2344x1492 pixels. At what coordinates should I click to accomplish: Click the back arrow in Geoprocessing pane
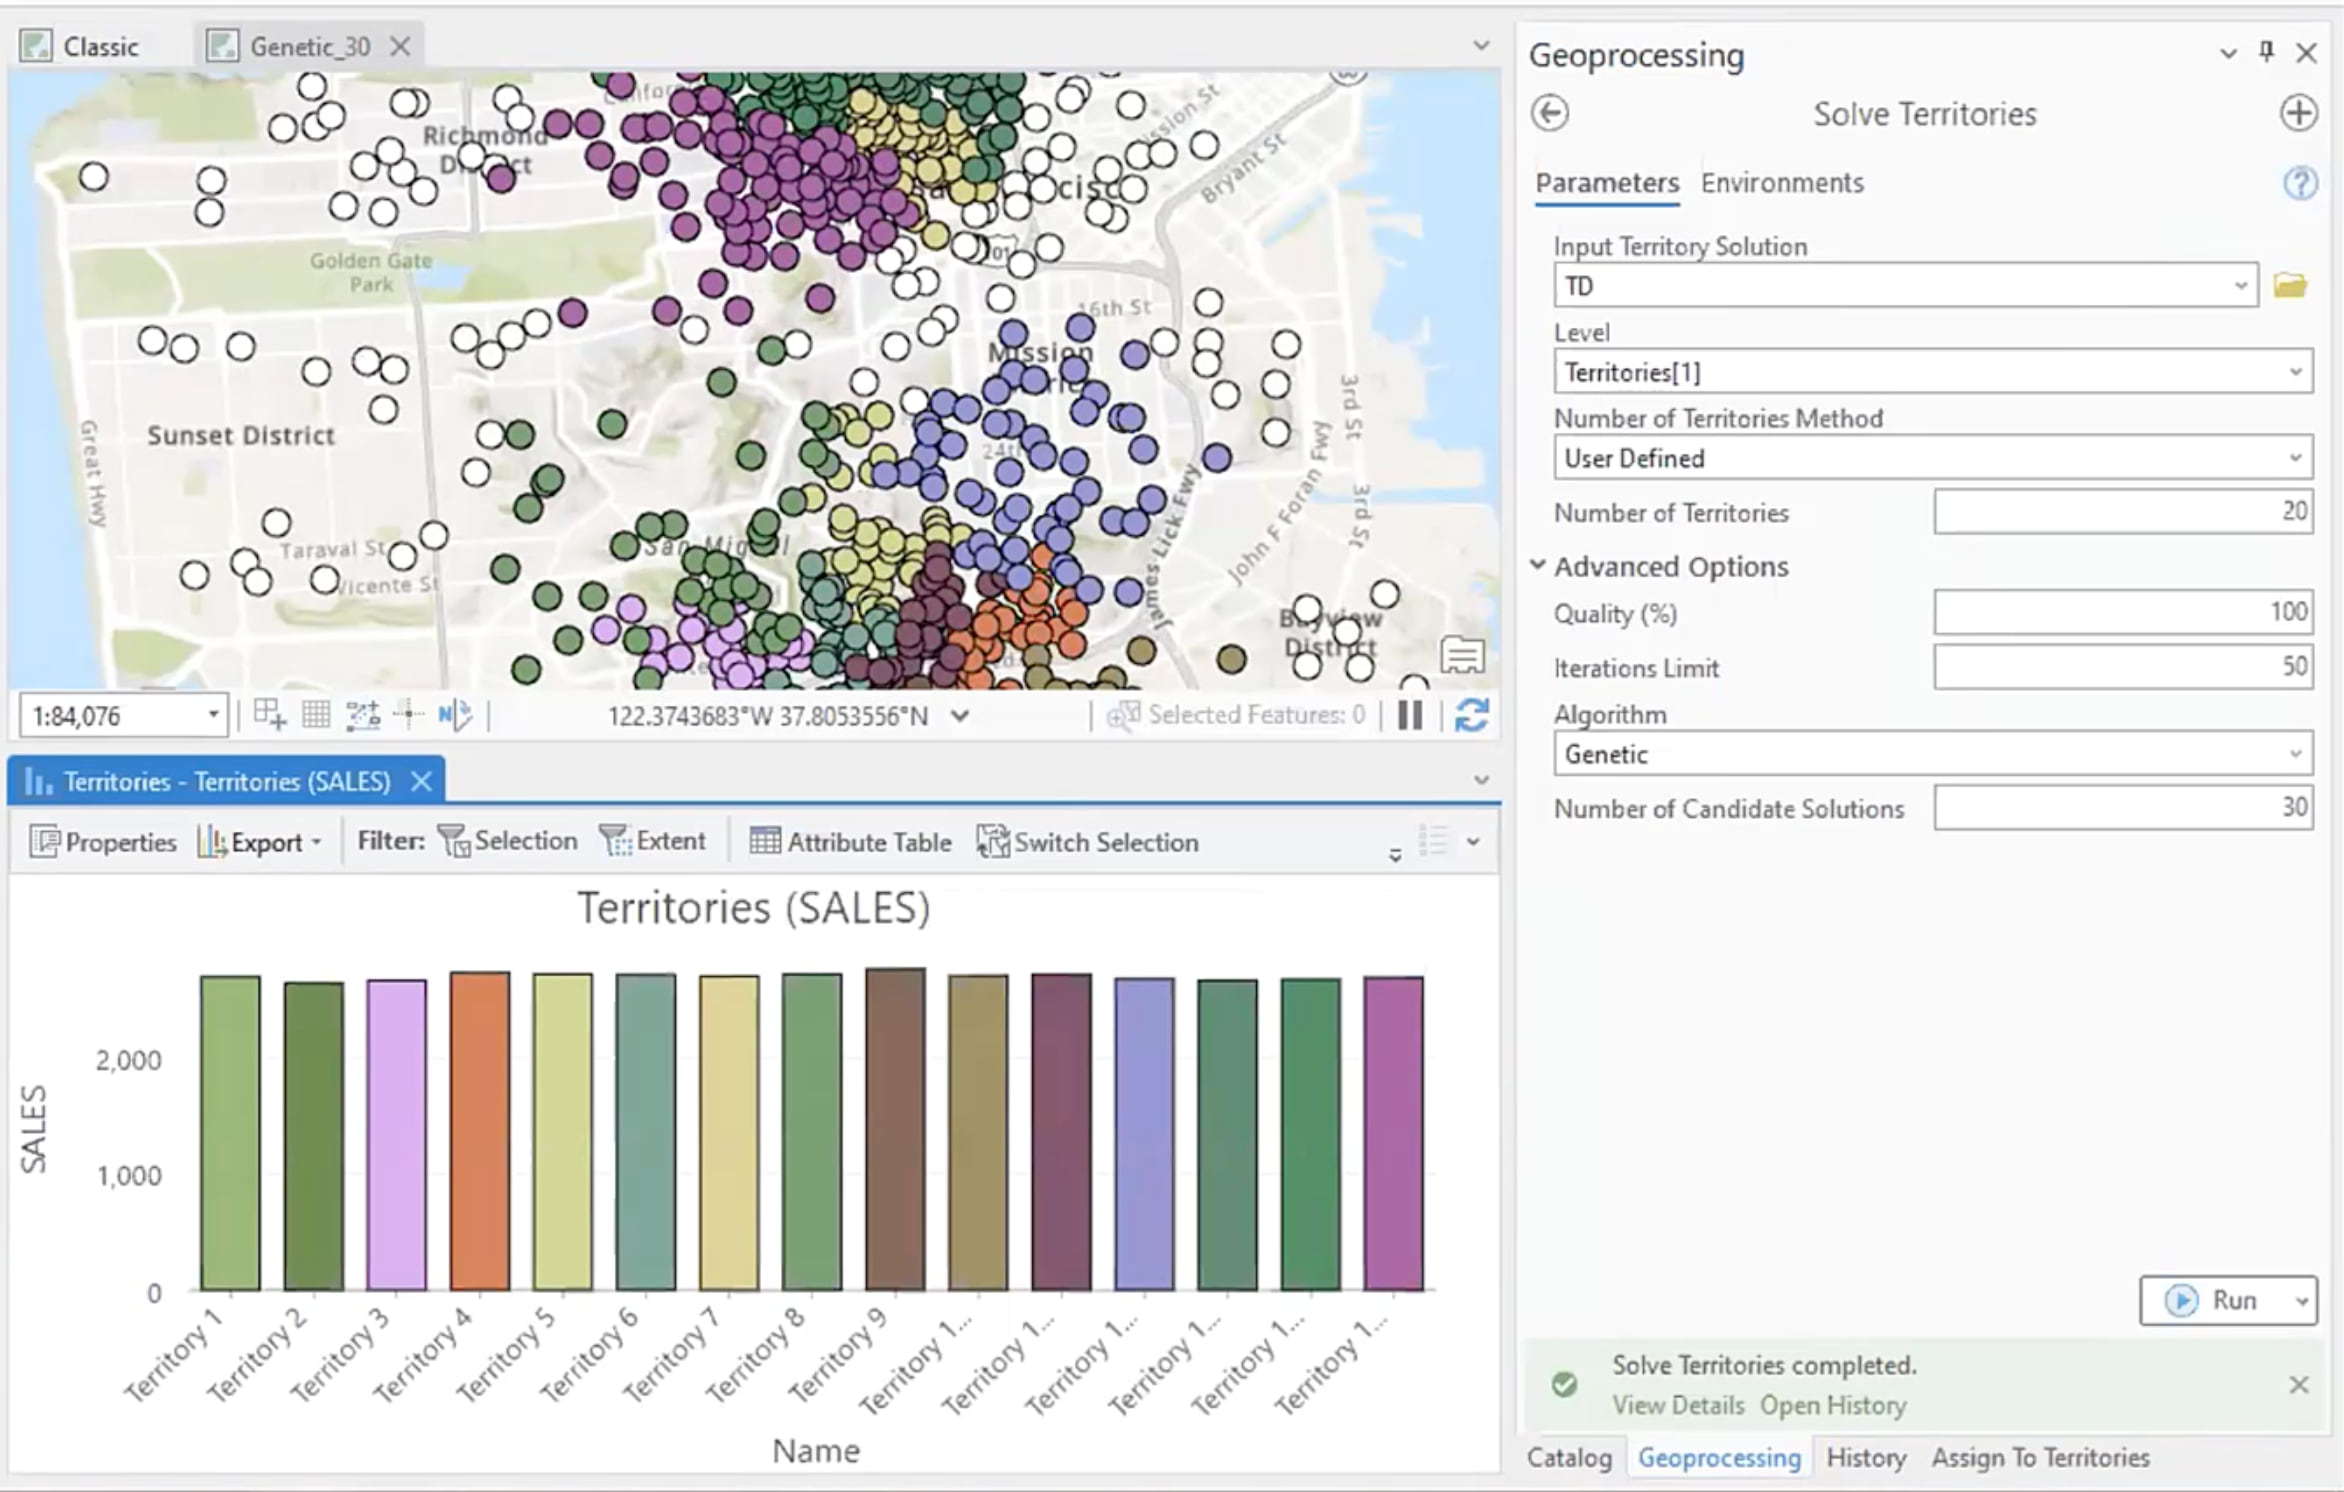click(x=1550, y=113)
